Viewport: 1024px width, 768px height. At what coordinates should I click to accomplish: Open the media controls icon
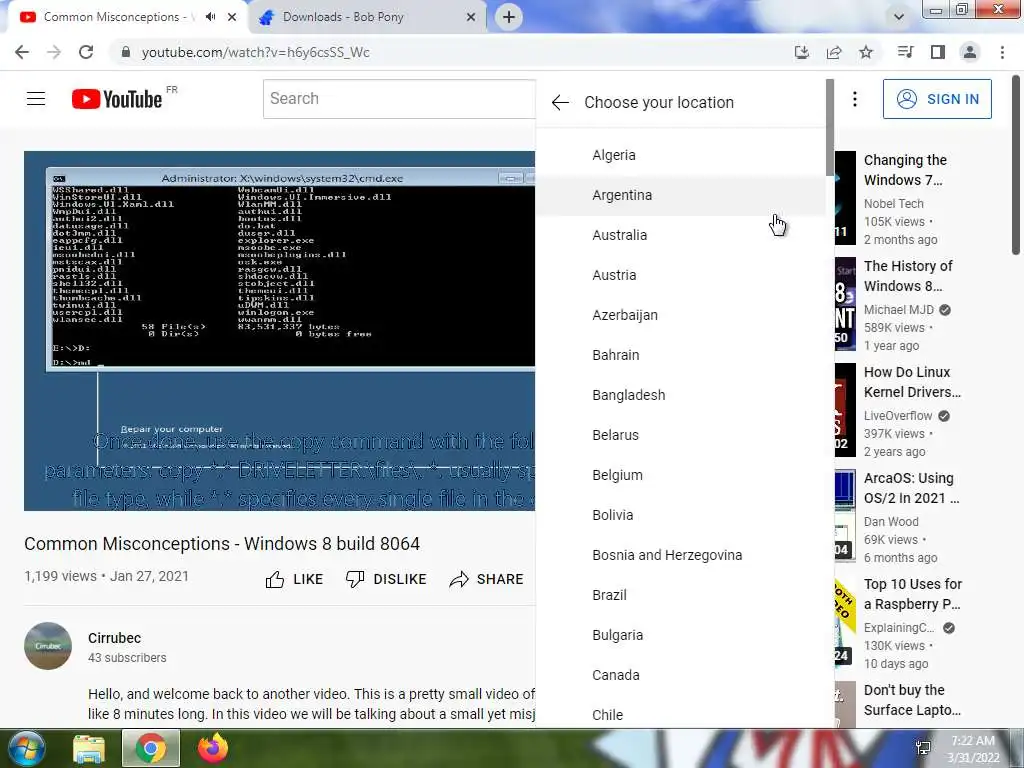point(905,52)
